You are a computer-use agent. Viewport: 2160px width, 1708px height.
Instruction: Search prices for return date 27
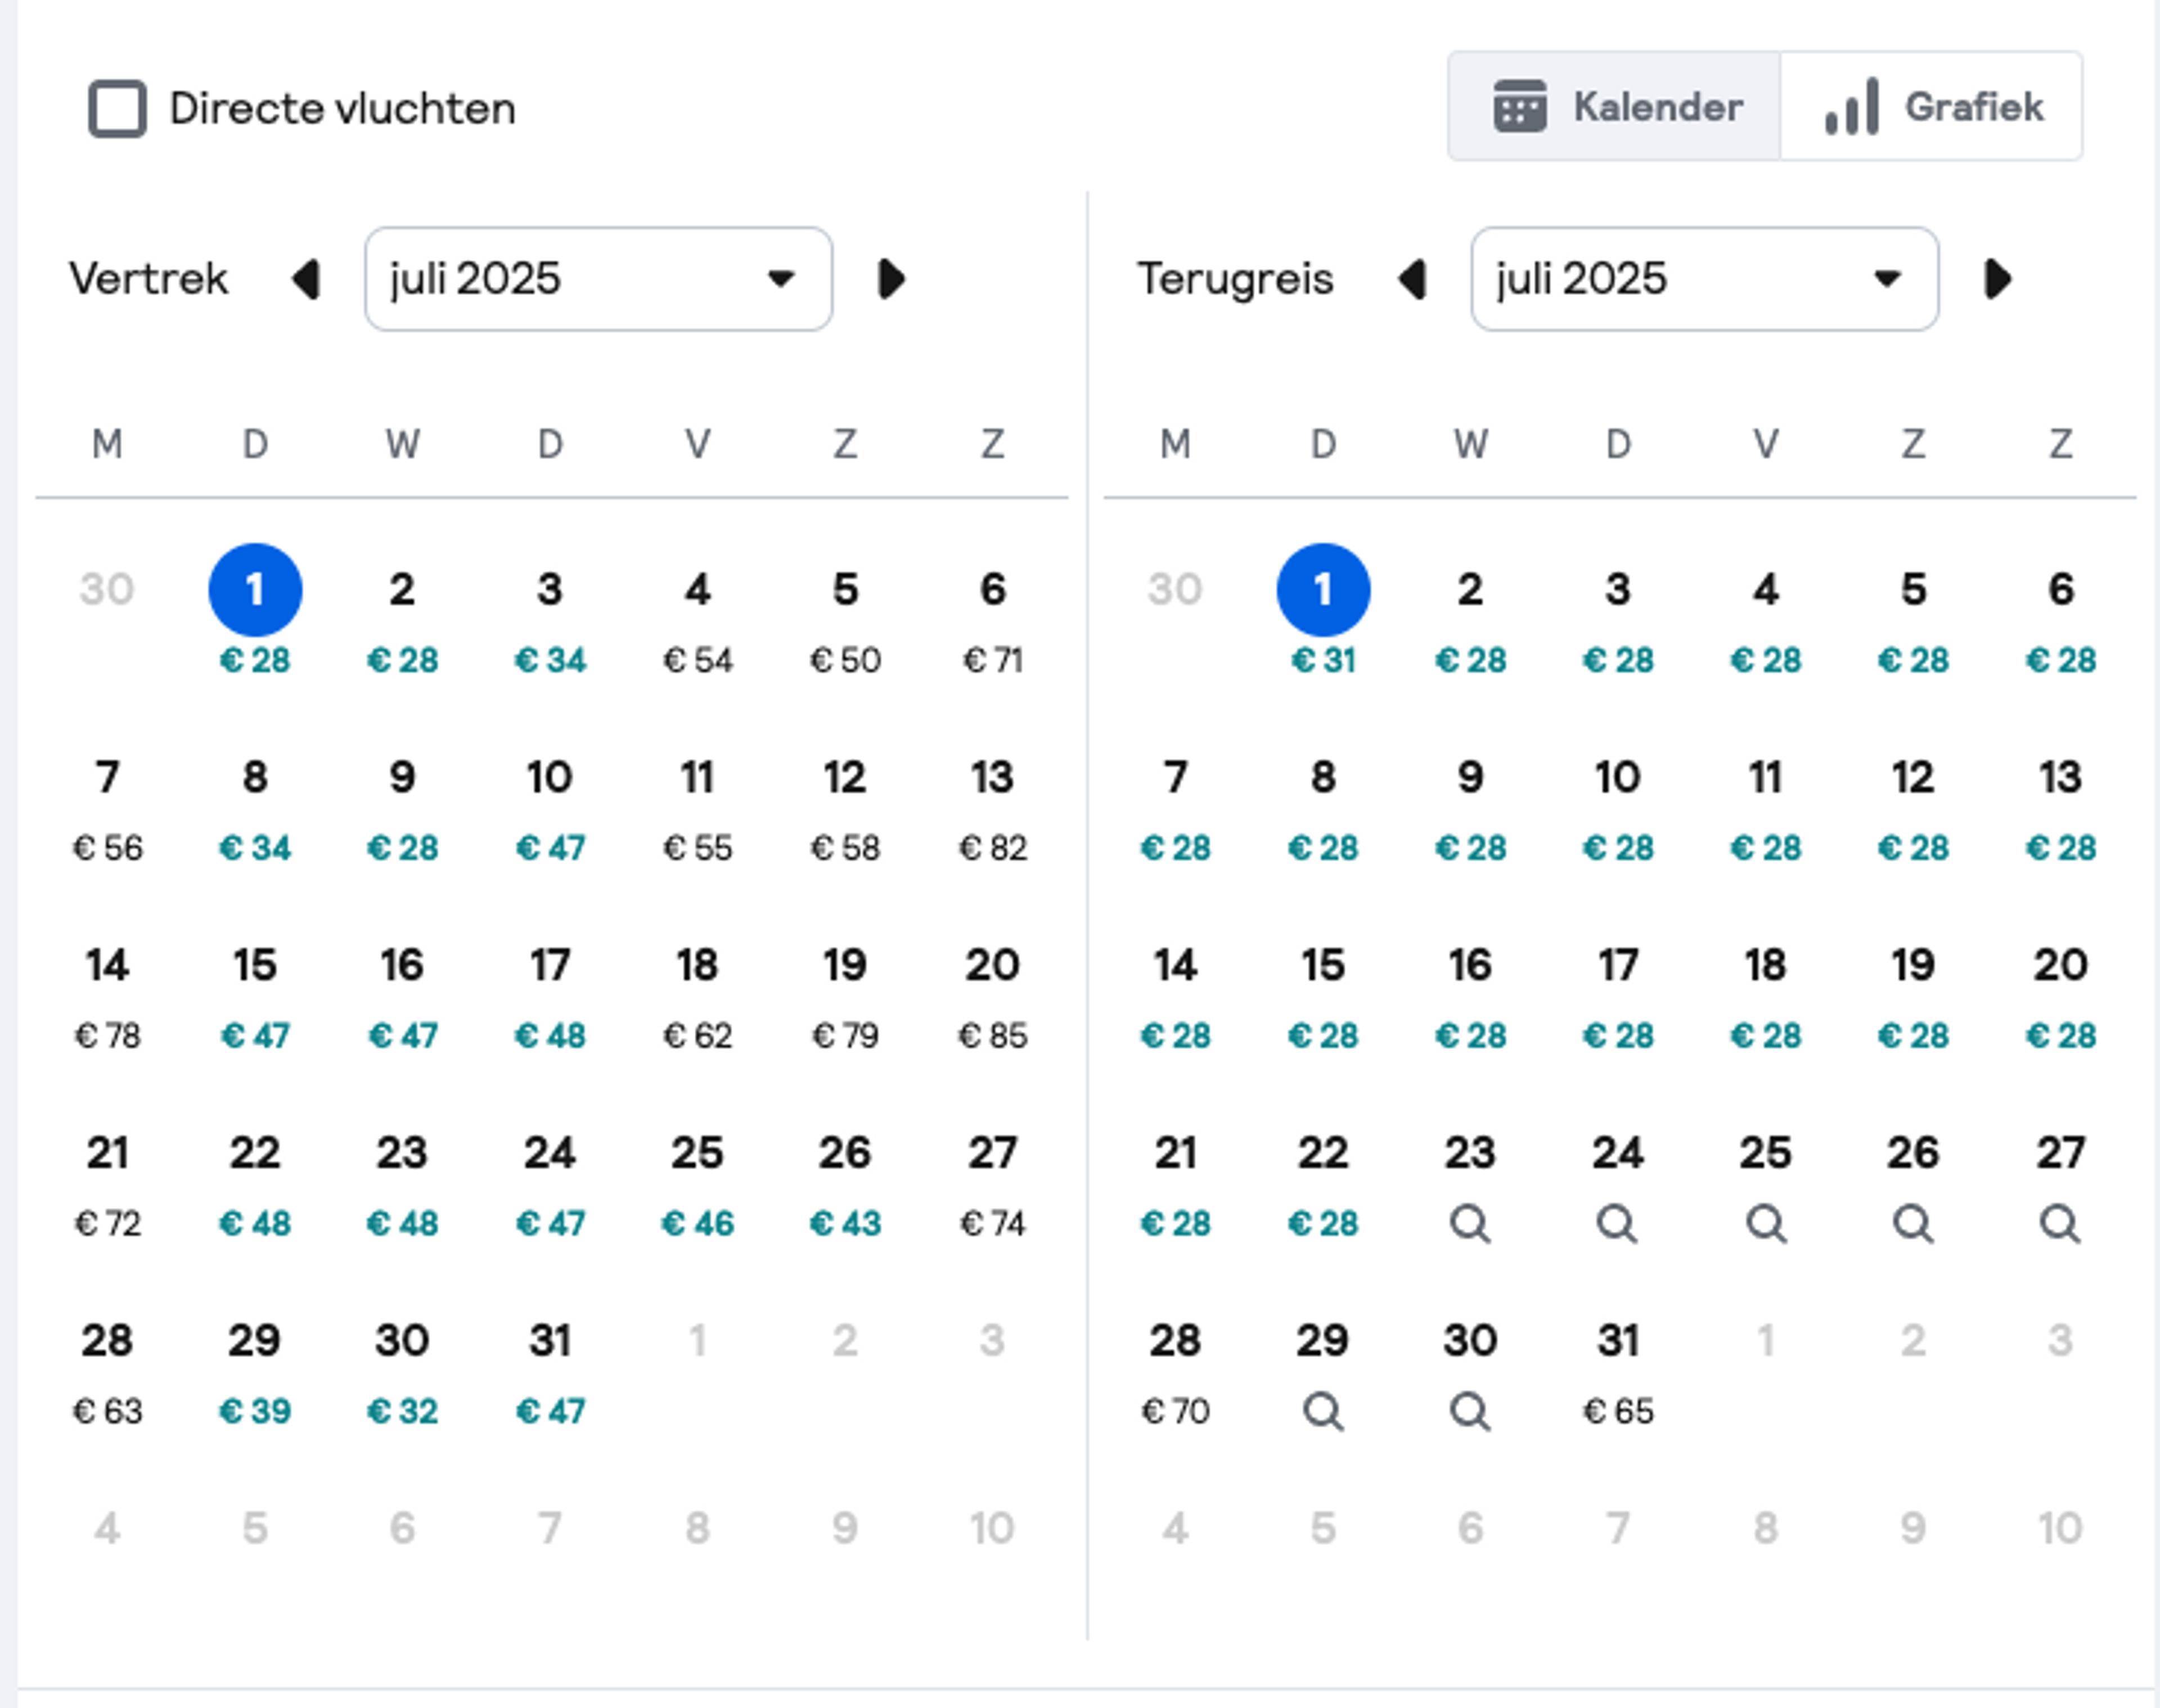(x=2060, y=1223)
